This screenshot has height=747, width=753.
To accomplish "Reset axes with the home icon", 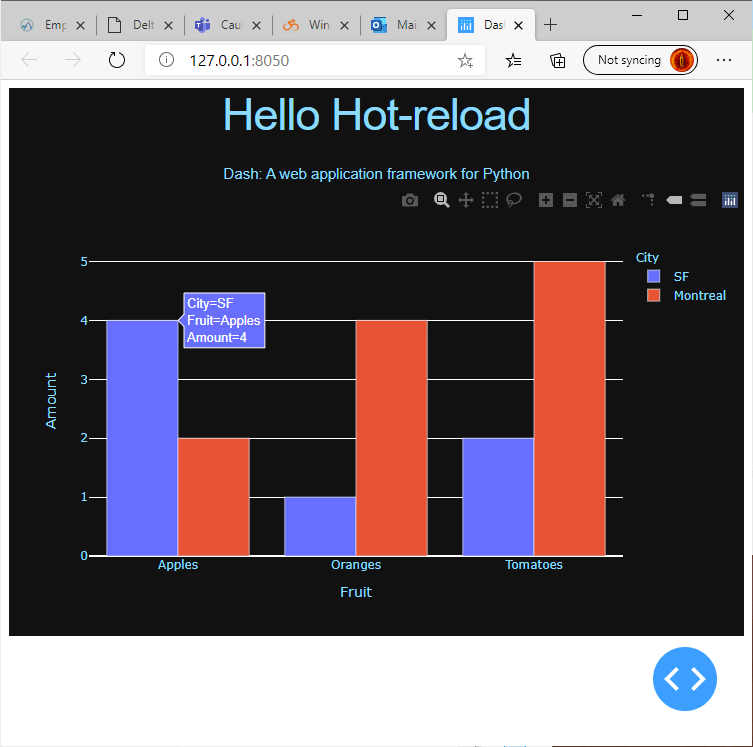I will click(x=618, y=200).
